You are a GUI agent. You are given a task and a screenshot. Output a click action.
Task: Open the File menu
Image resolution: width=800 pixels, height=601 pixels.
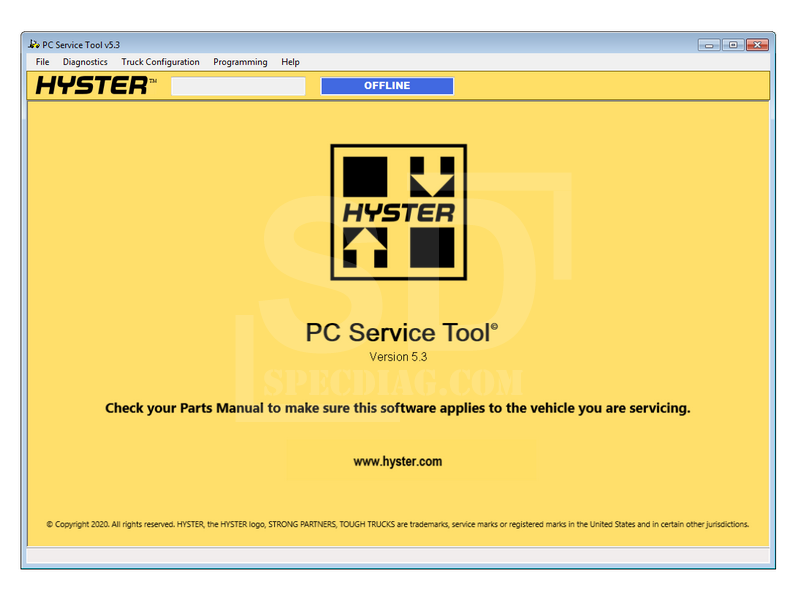click(x=43, y=62)
